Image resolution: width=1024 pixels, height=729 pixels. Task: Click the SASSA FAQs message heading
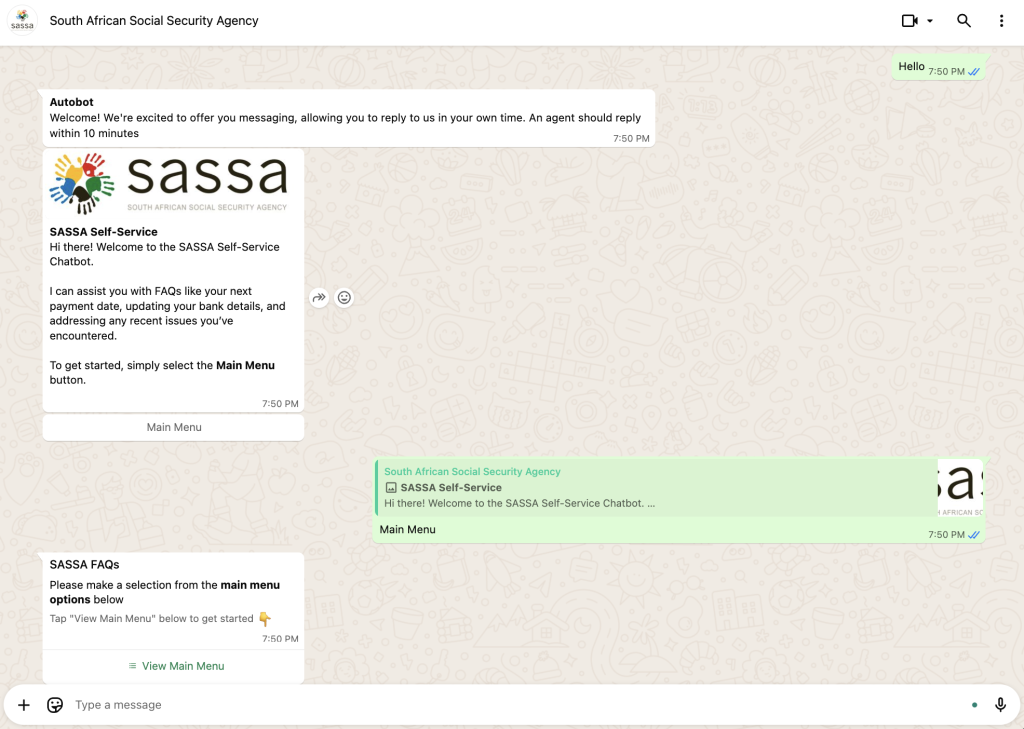(85, 564)
